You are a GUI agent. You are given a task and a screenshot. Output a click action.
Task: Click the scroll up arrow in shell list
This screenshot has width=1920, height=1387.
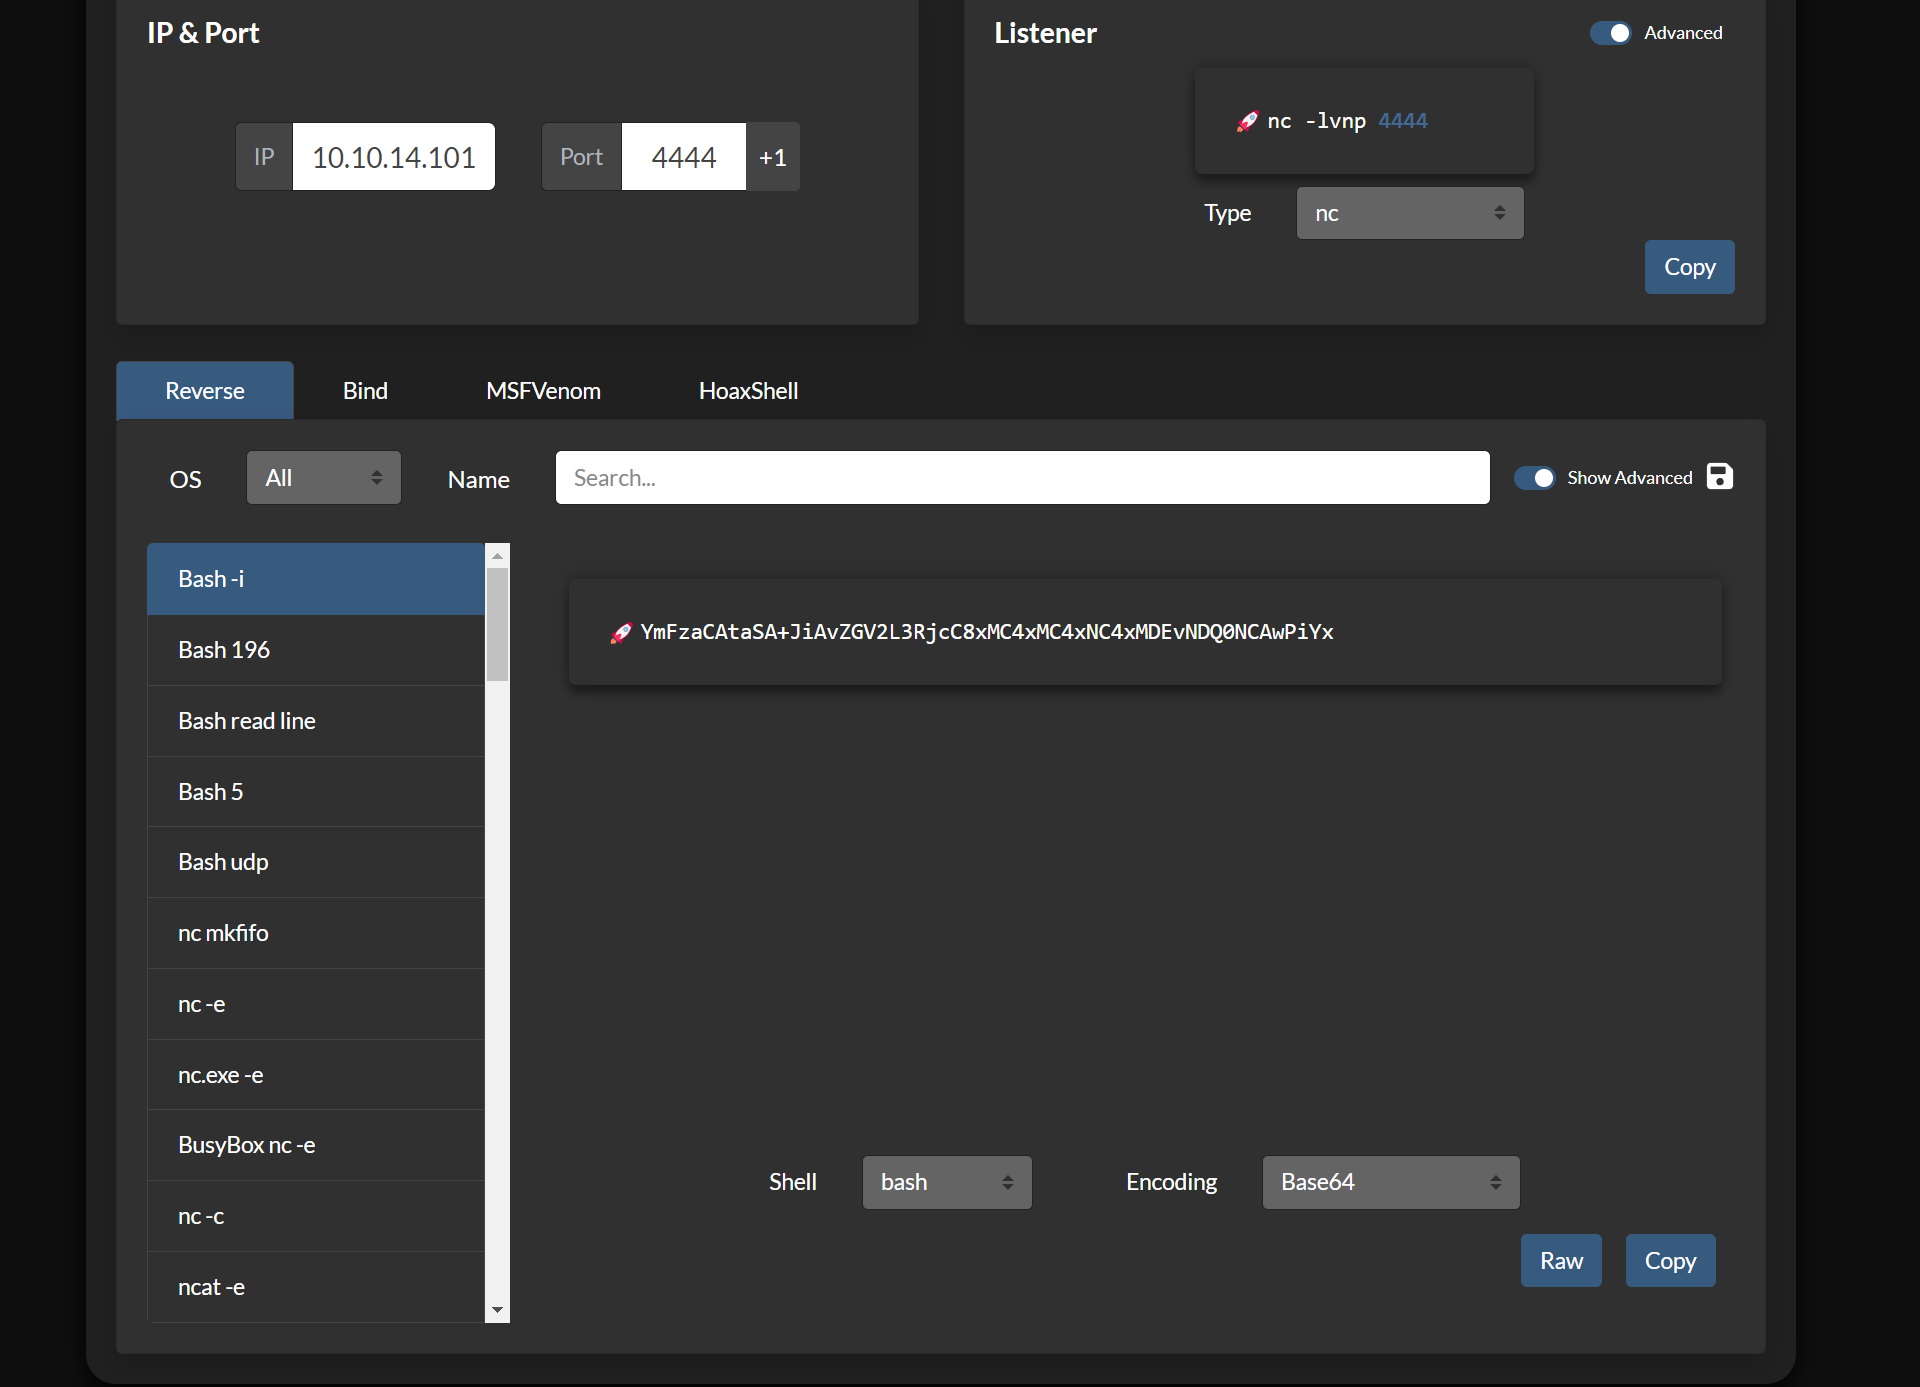coord(497,556)
